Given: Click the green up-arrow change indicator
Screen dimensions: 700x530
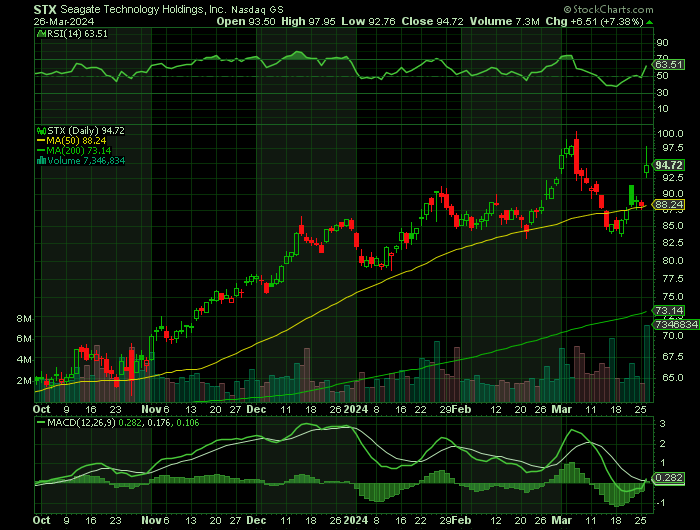Looking at the screenshot, I should point(650,22).
